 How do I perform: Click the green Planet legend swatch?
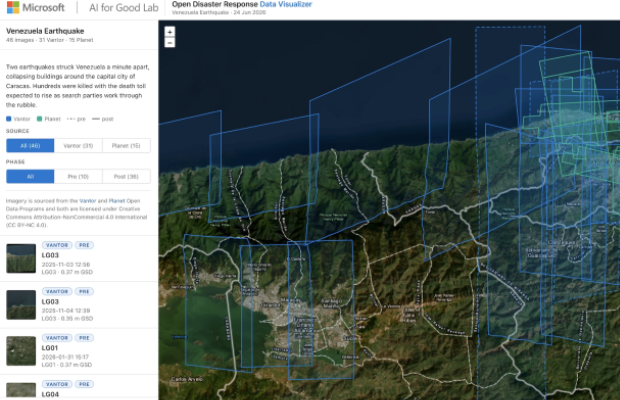point(39,119)
